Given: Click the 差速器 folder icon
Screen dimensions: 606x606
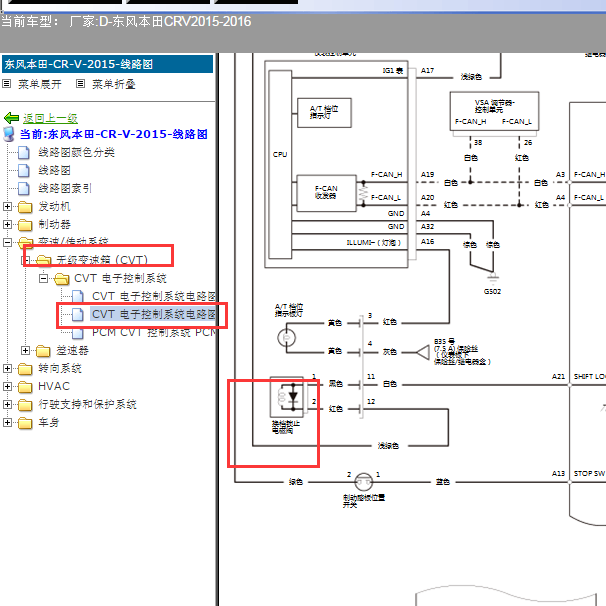Looking at the screenshot, I should (43, 351).
